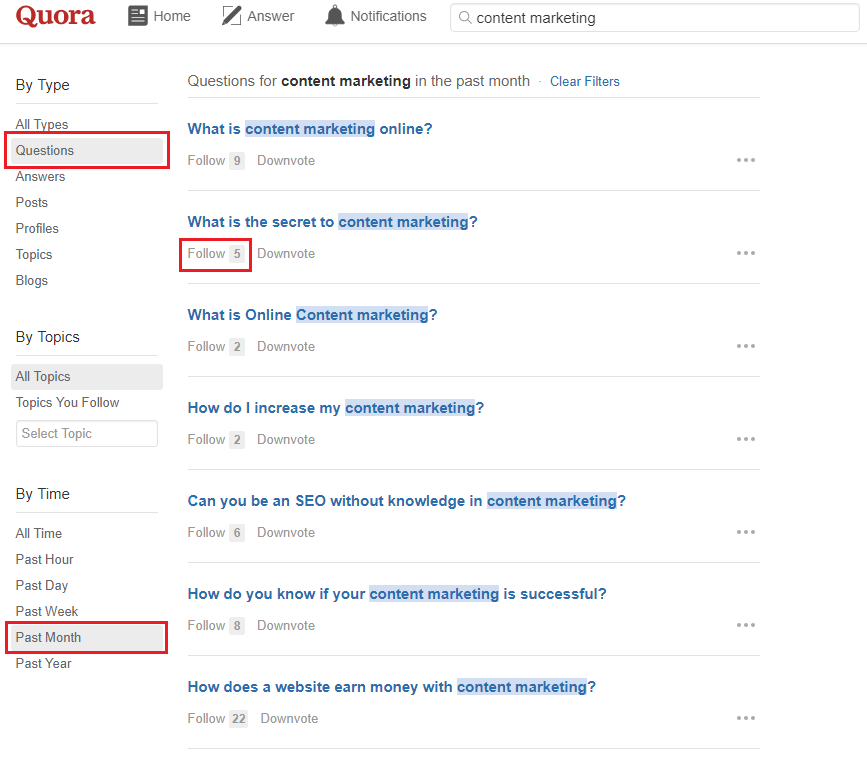The height and width of the screenshot is (757, 867).
Task: Click the Quora logo
Action: click(x=55, y=15)
